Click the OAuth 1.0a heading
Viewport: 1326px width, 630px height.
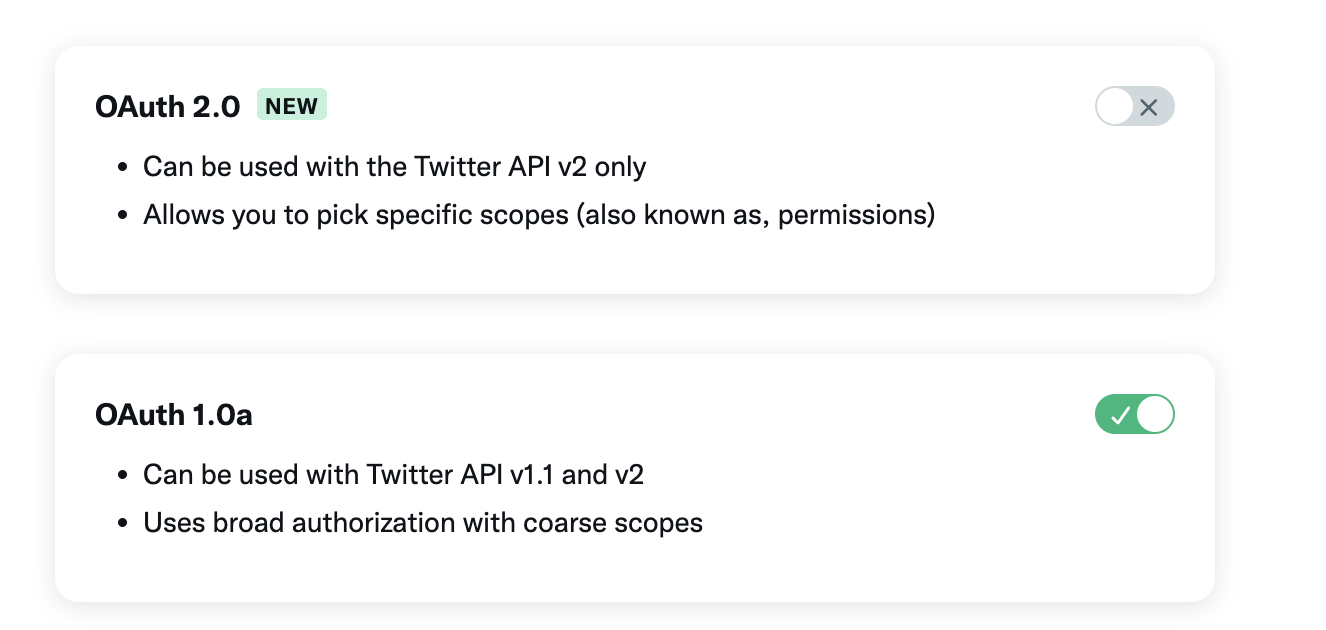click(x=174, y=415)
